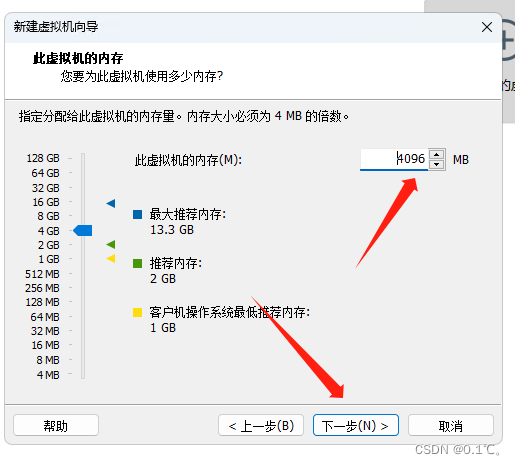Select the 512 MB slider label
Viewport: 515px width, 465px height.
(42, 274)
